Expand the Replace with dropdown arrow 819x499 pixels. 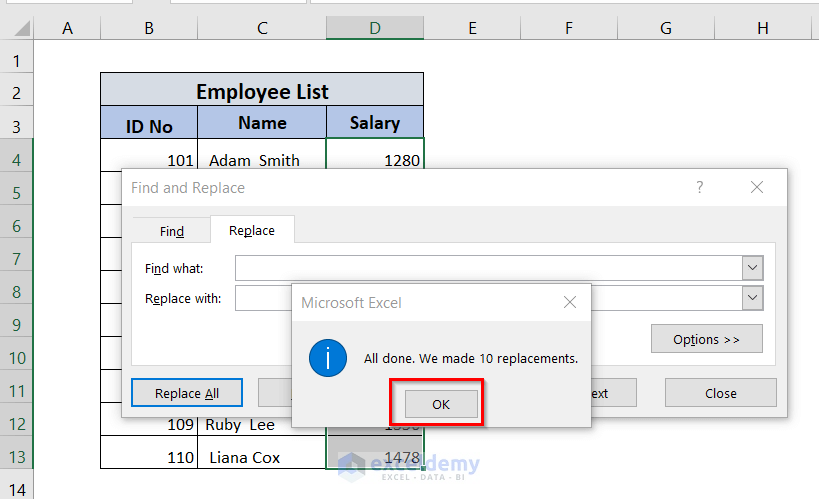[752, 298]
